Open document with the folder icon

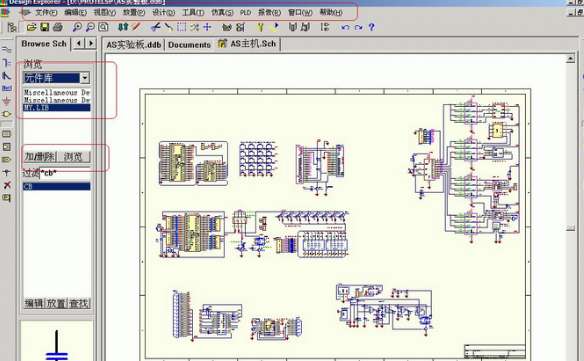31,27
